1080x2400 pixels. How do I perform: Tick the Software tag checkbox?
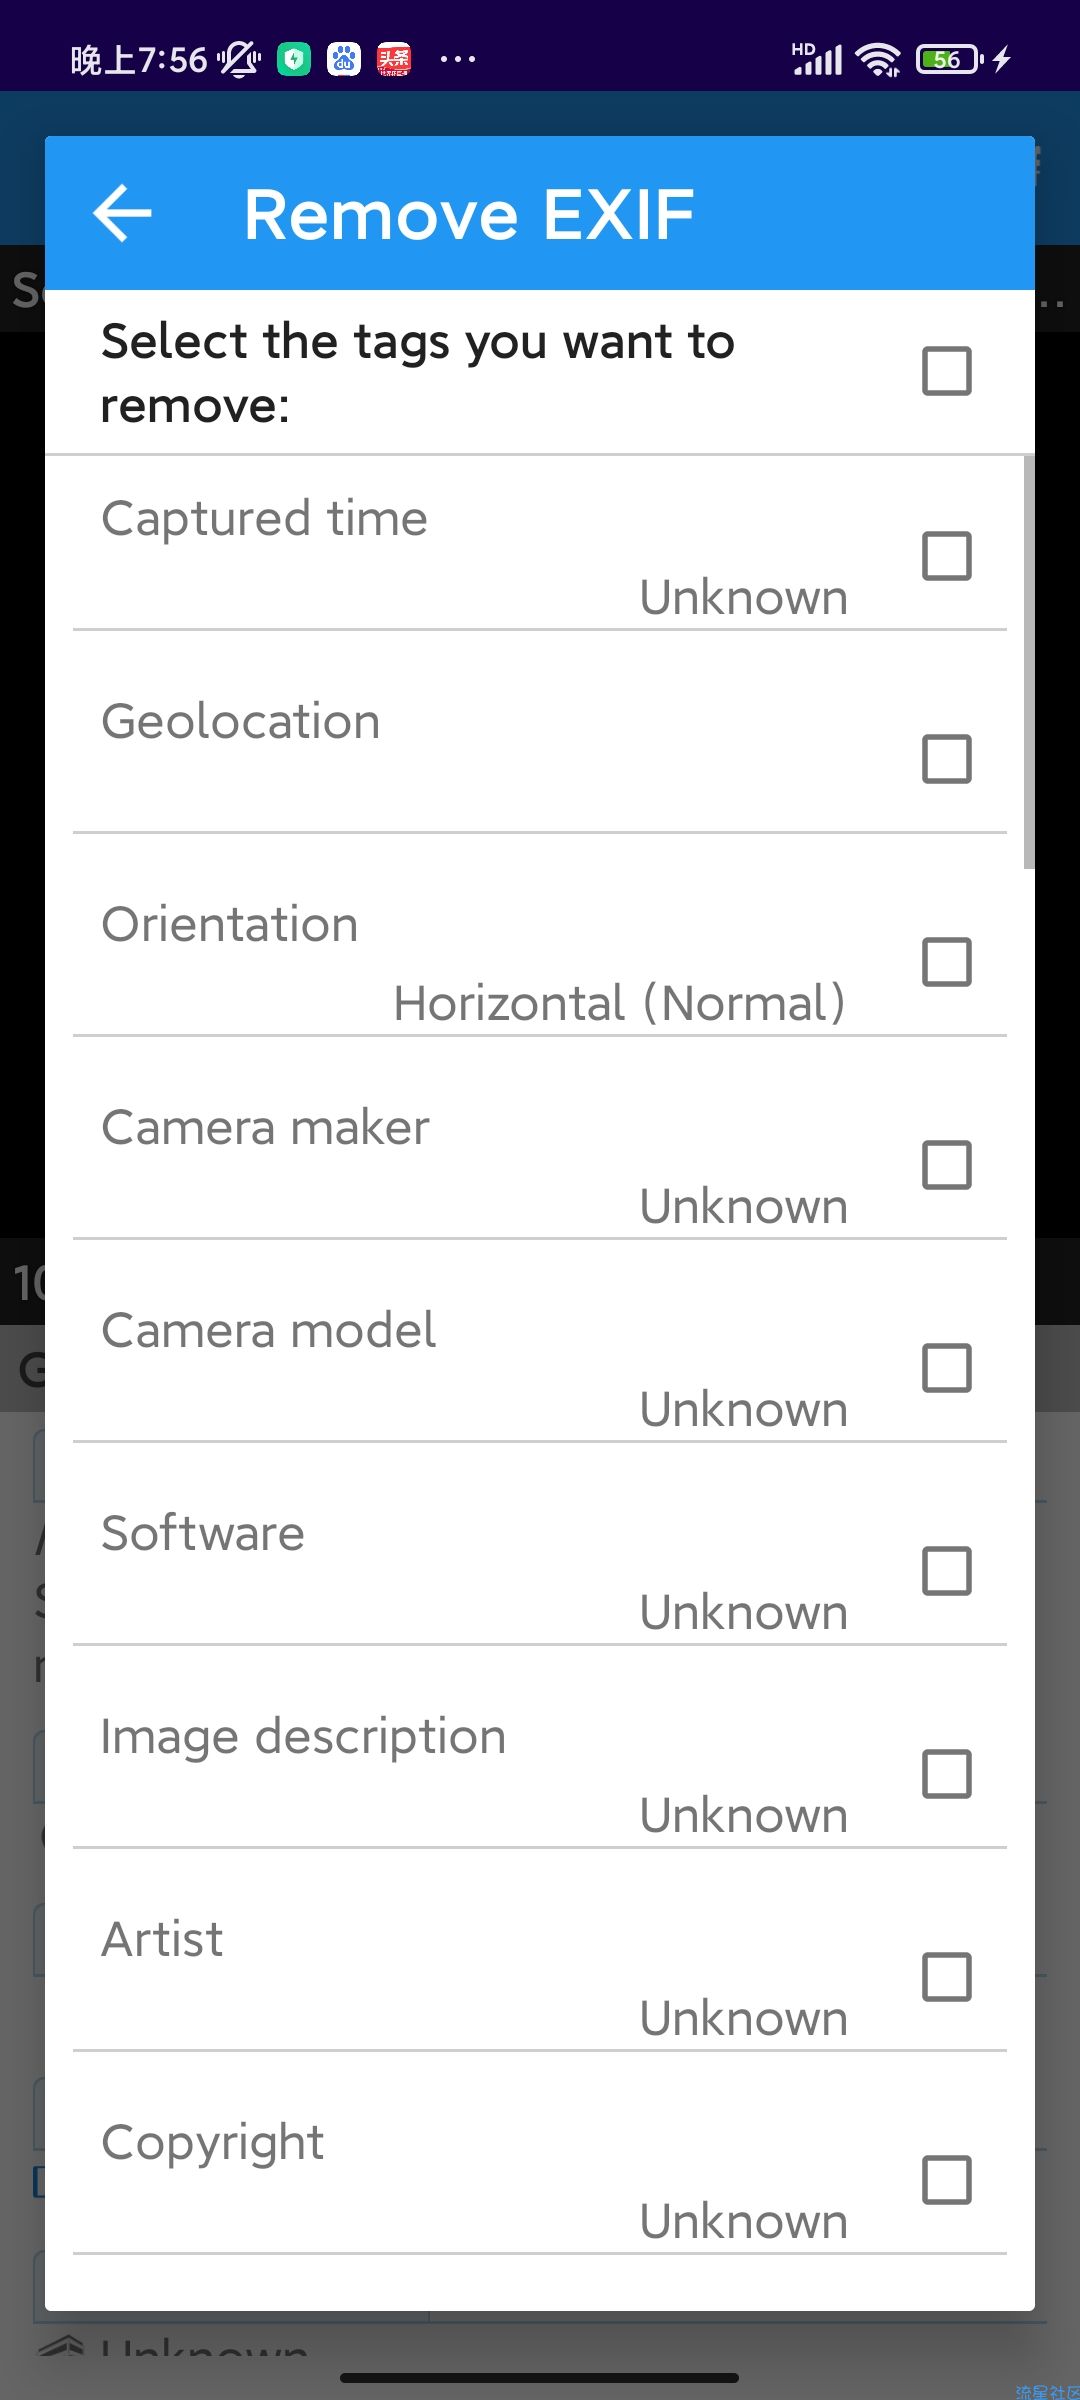(947, 1571)
